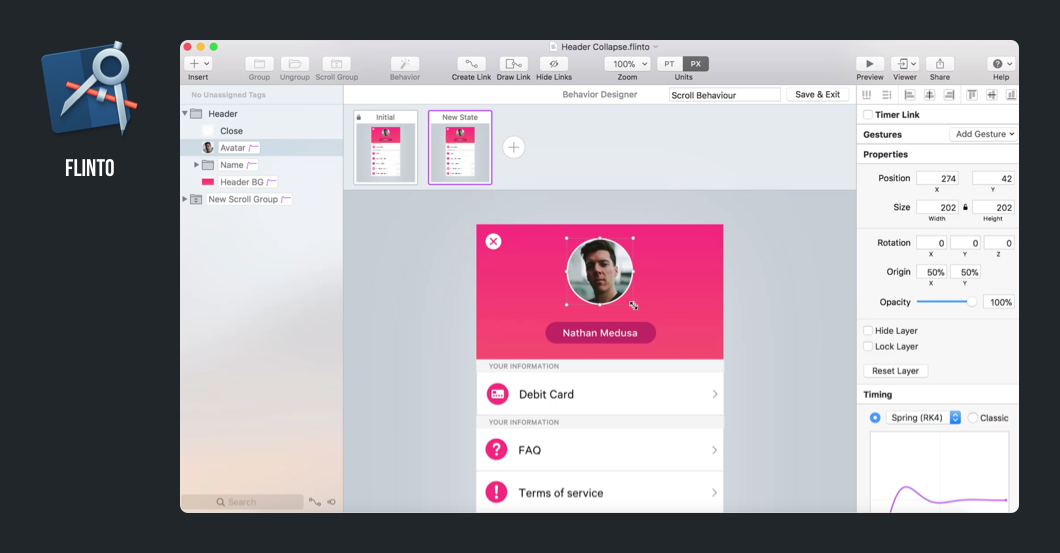Select the Initial state thumbnail

coord(386,147)
